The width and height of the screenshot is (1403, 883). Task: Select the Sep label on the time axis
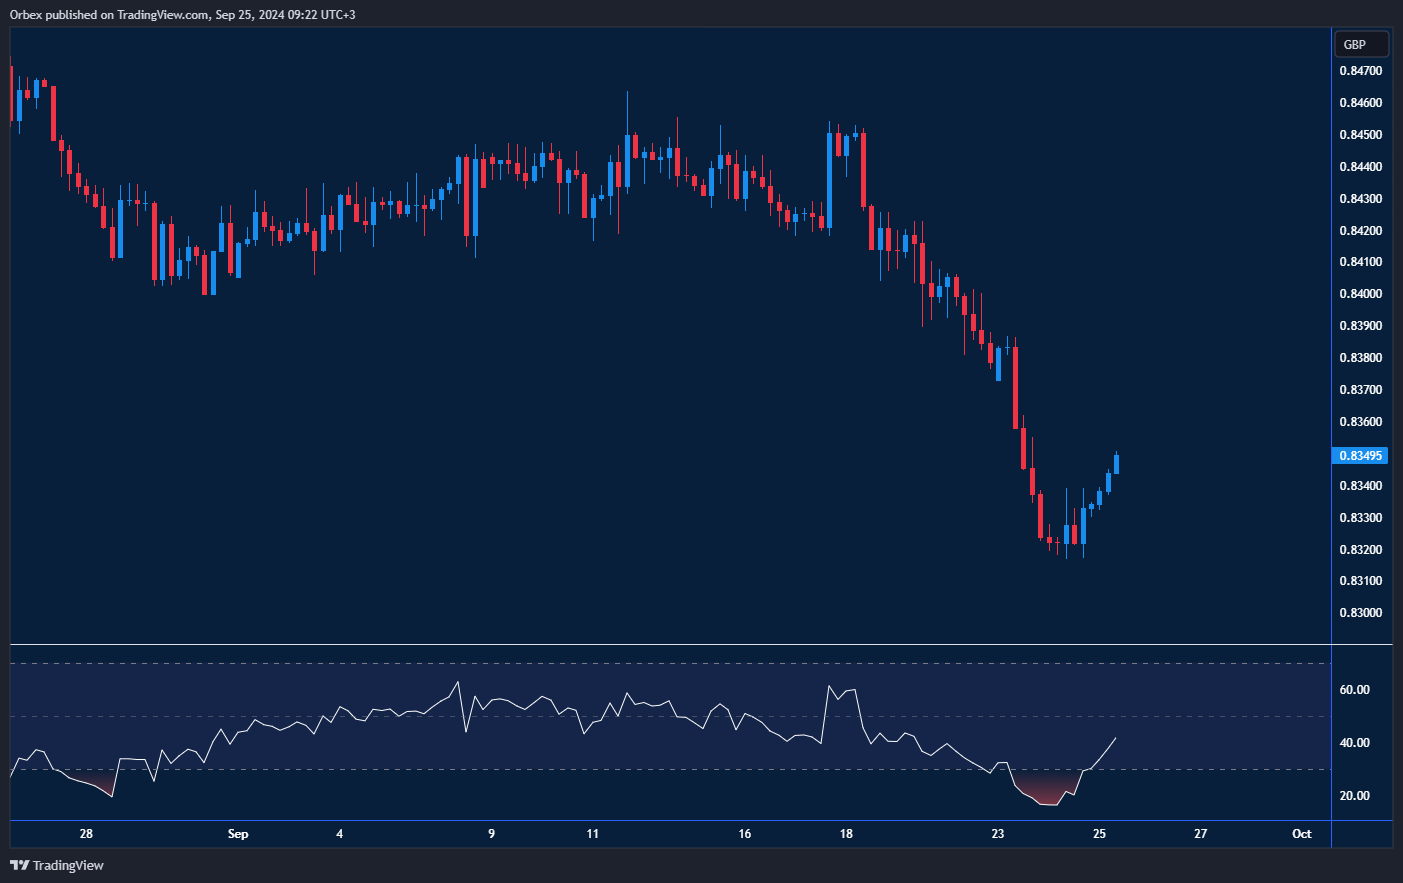pyautogui.click(x=238, y=834)
